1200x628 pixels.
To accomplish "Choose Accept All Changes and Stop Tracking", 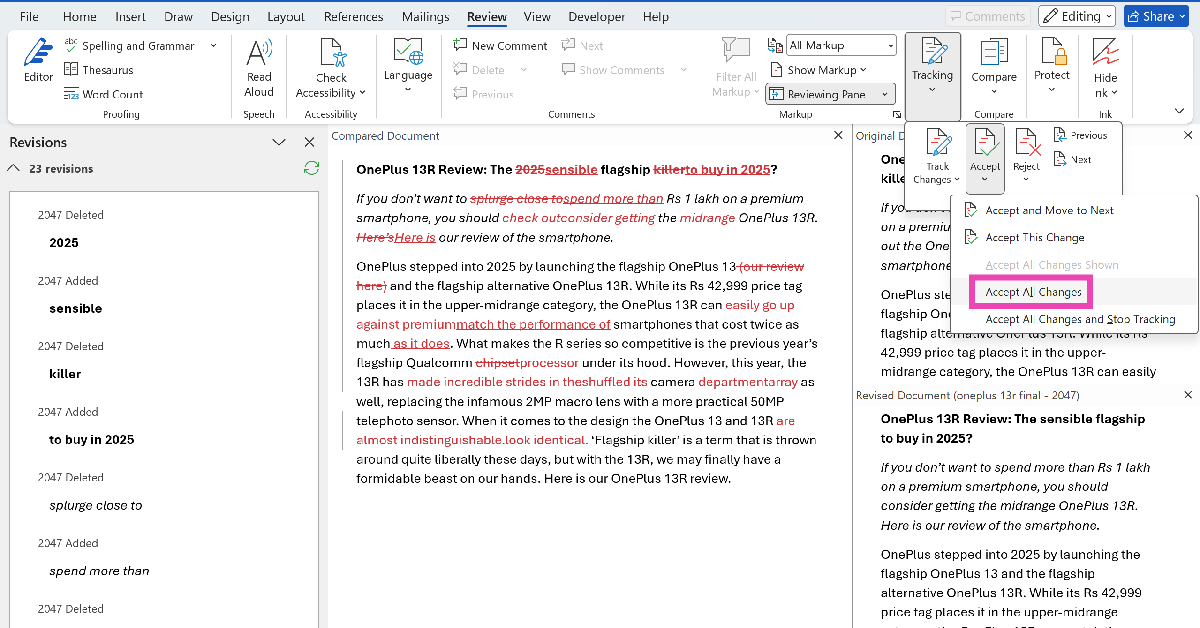I will 1080,319.
